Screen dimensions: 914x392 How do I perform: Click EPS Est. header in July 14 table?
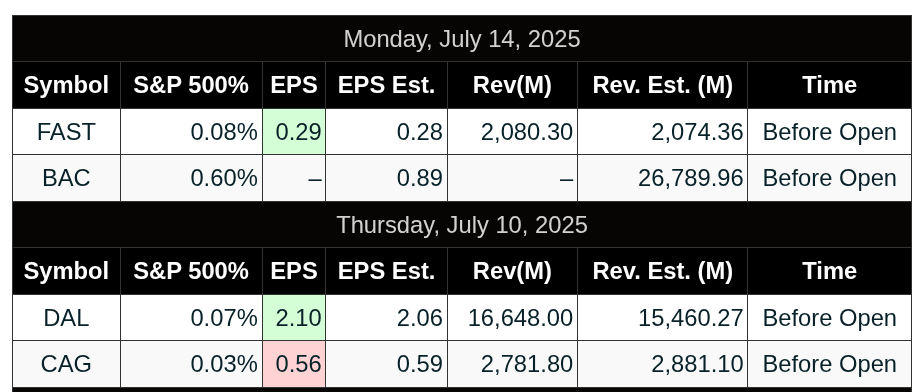pos(386,85)
